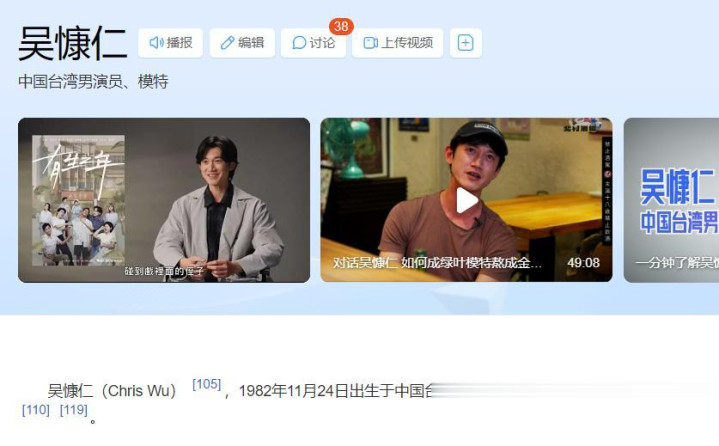Image resolution: width=719 pixels, height=446 pixels.
Task: Click the 49:08 duration label
Action: 583,263
